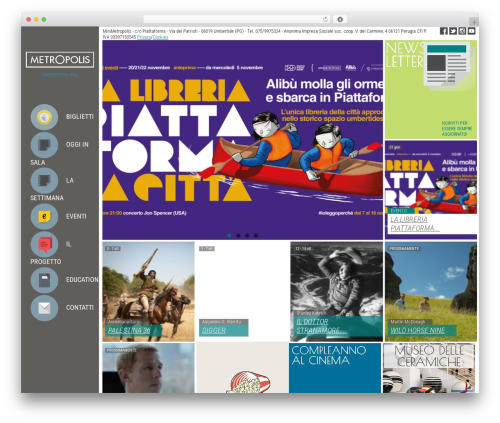Open the Museo delle Ceramiche tile
500x423 pixels.
(429, 368)
